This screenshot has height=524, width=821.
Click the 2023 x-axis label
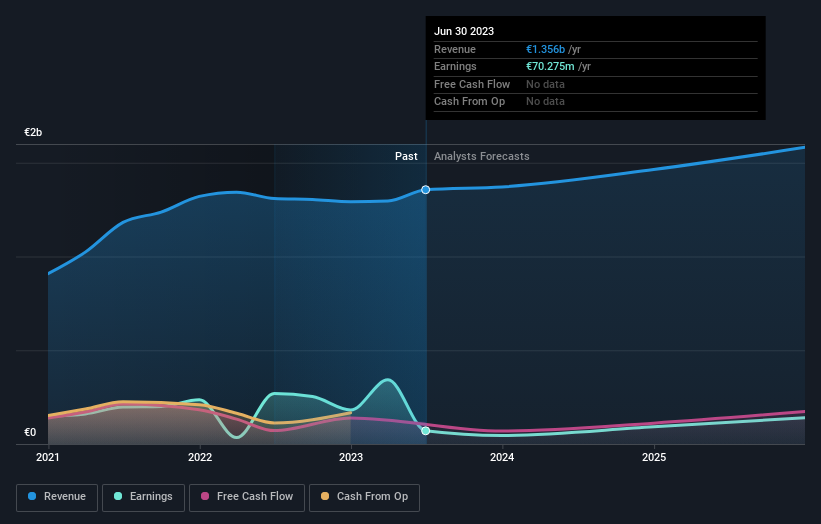click(351, 458)
